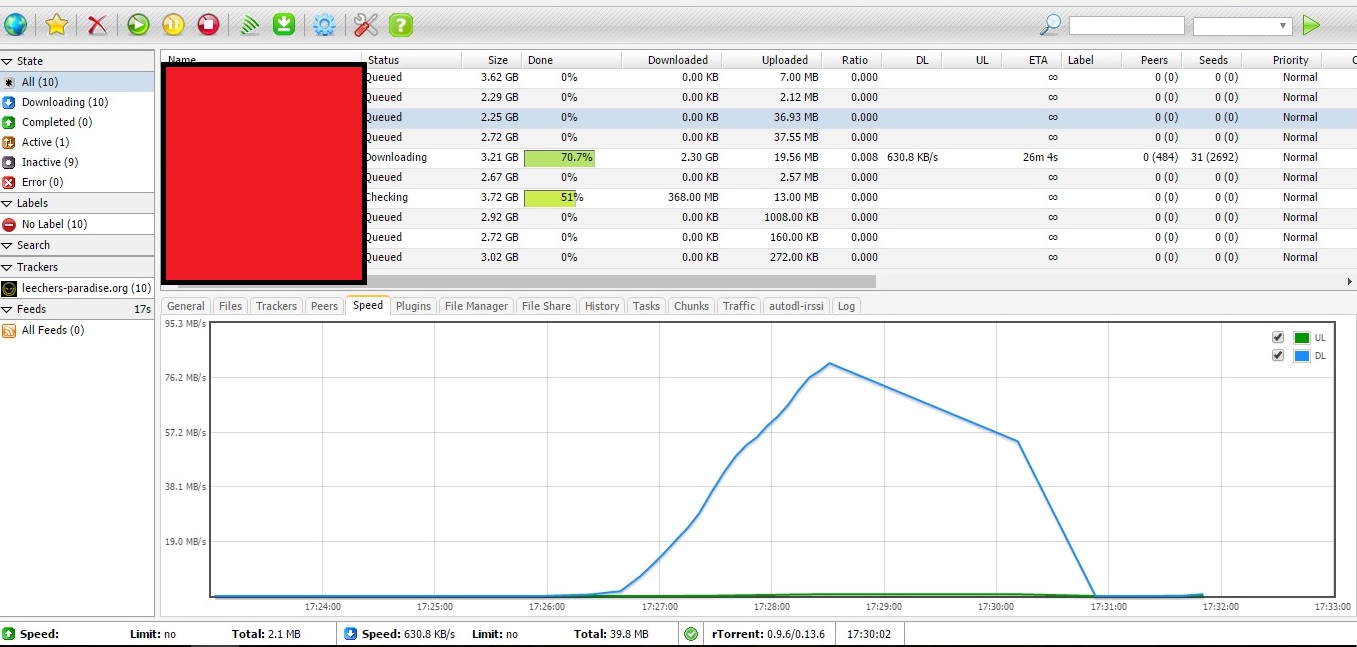Open the Plugins tab
1357x647 pixels.
413,306
